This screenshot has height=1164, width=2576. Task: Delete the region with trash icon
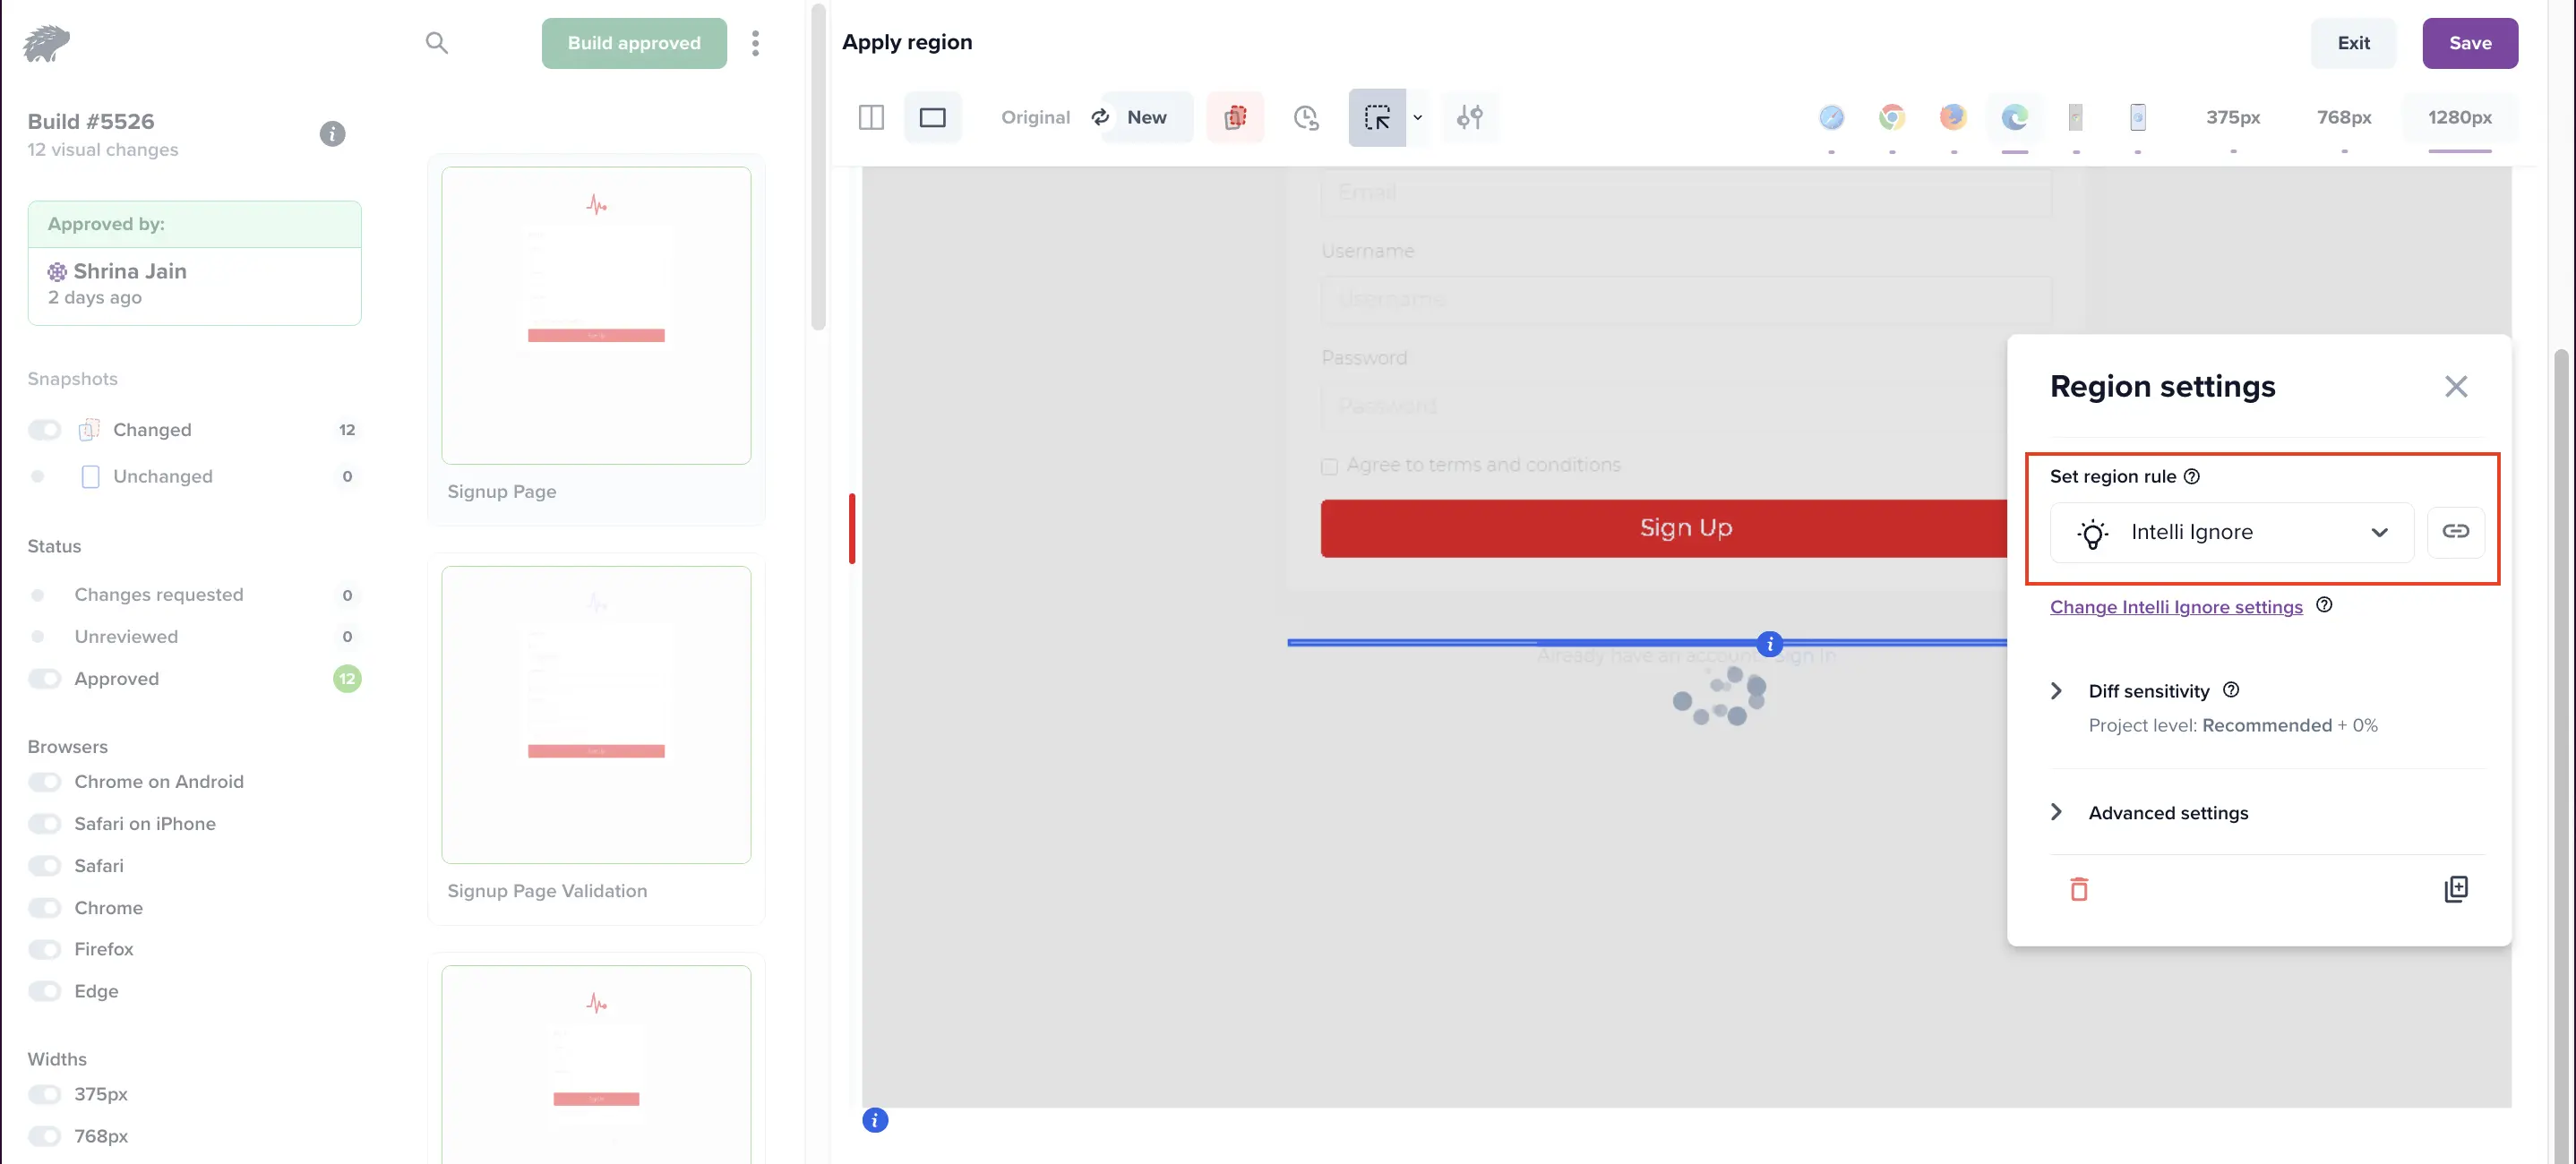(2079, 889)
